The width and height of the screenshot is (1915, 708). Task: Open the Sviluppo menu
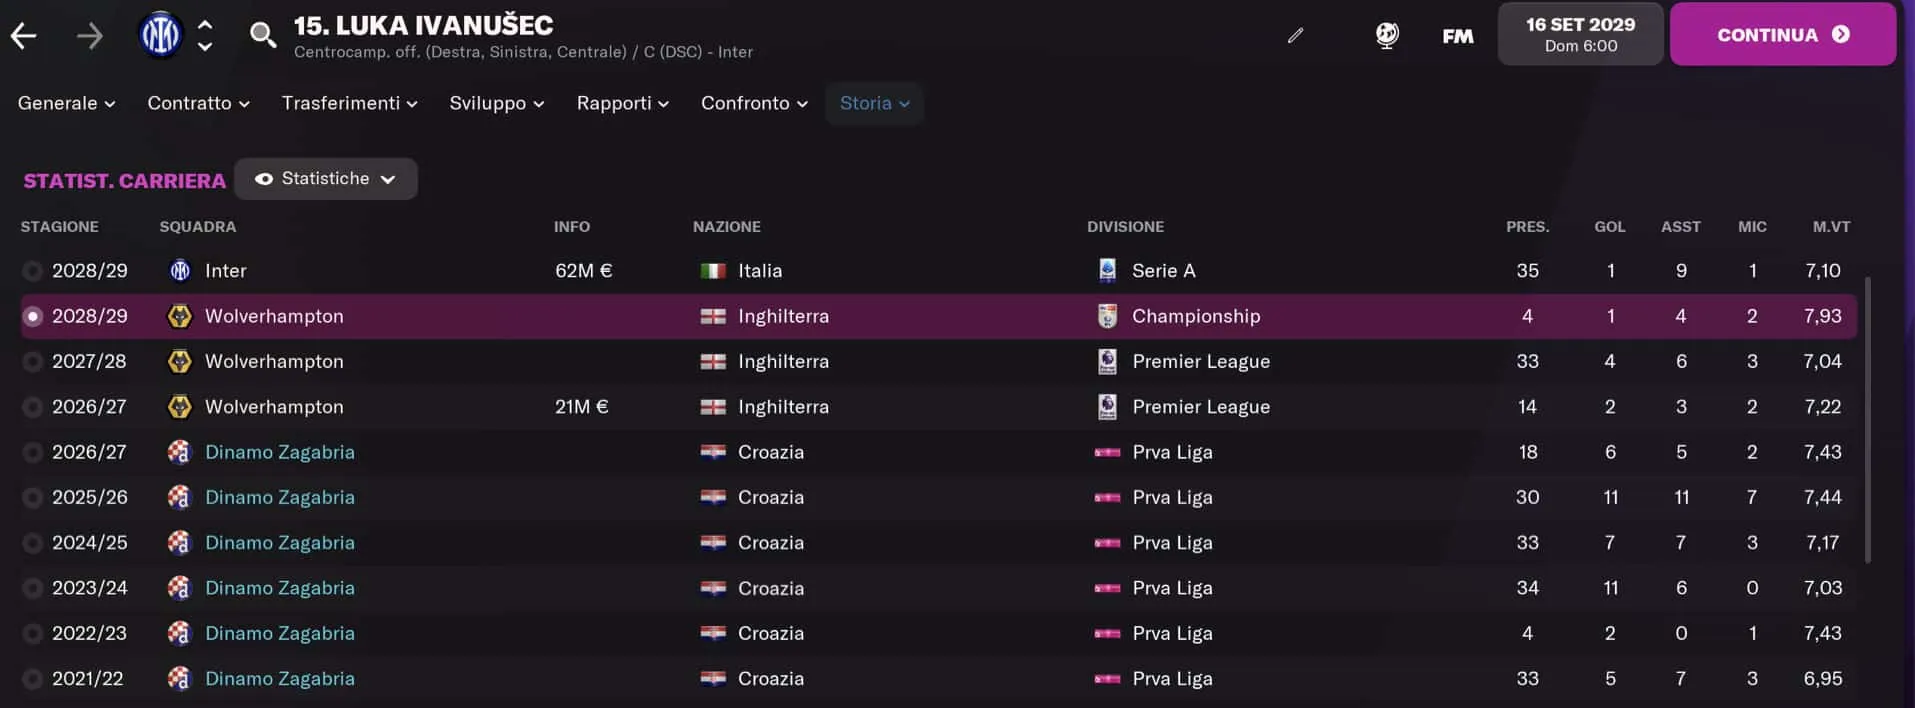pos(496,103)
